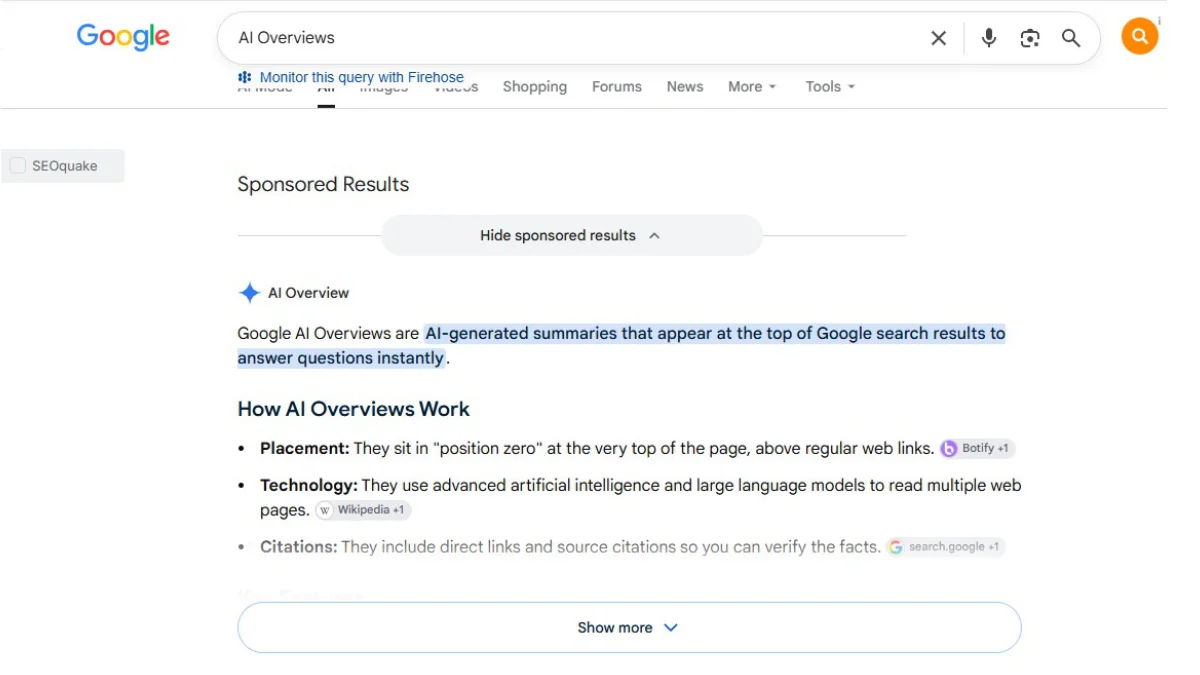Click the blue AI Overview sparkle icon

coord(249,293)
